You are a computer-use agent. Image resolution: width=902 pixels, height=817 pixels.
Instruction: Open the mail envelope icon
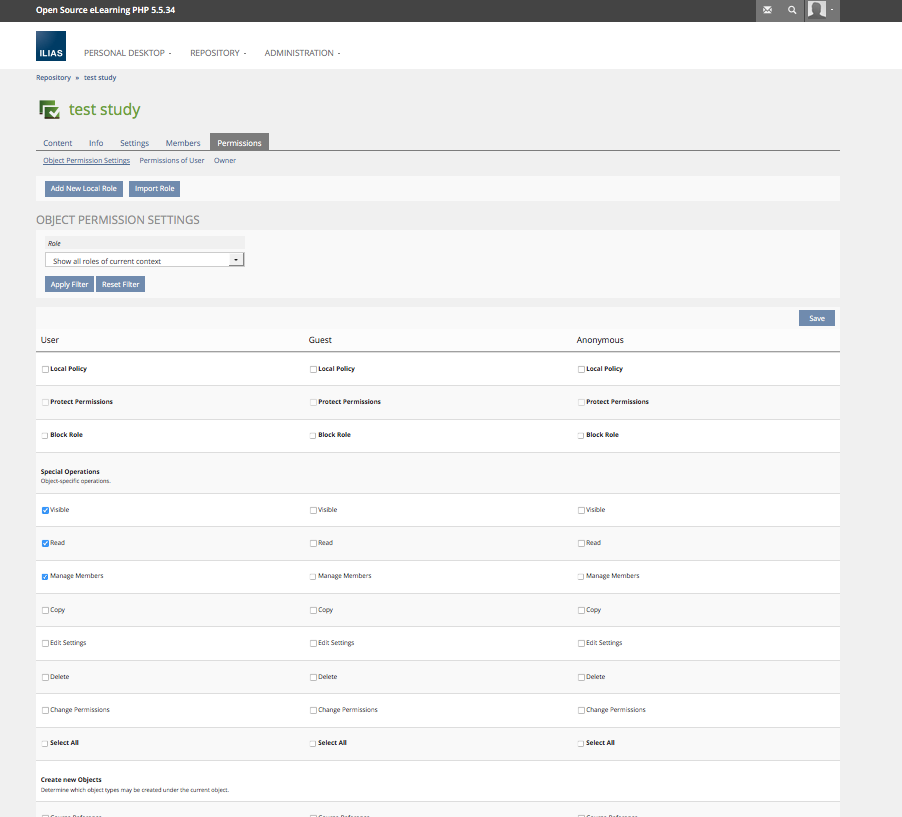(x=767, y=10)
